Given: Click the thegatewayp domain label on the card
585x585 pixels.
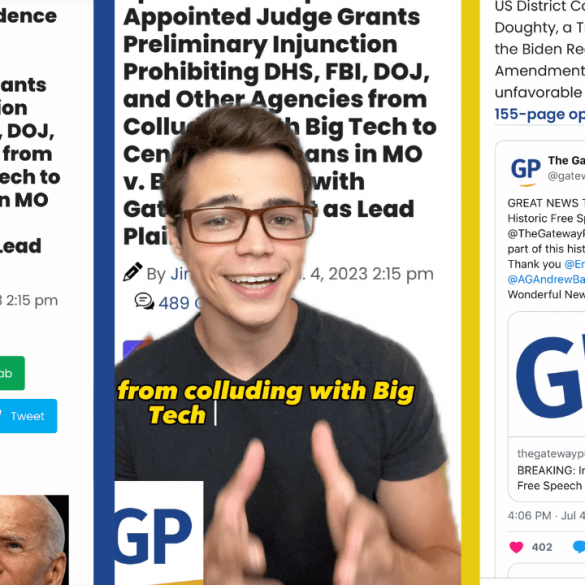Looking at the screenshot, I should tap(551, 453).
